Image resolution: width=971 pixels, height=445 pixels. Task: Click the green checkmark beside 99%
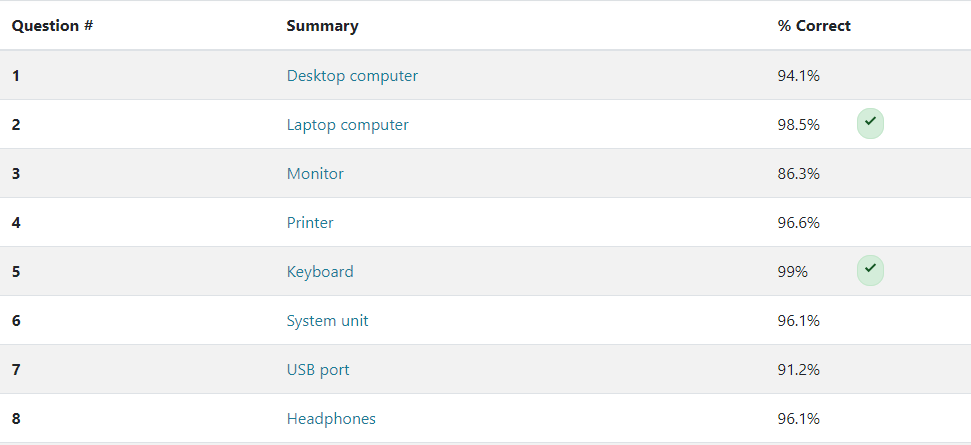click(870, 271)
